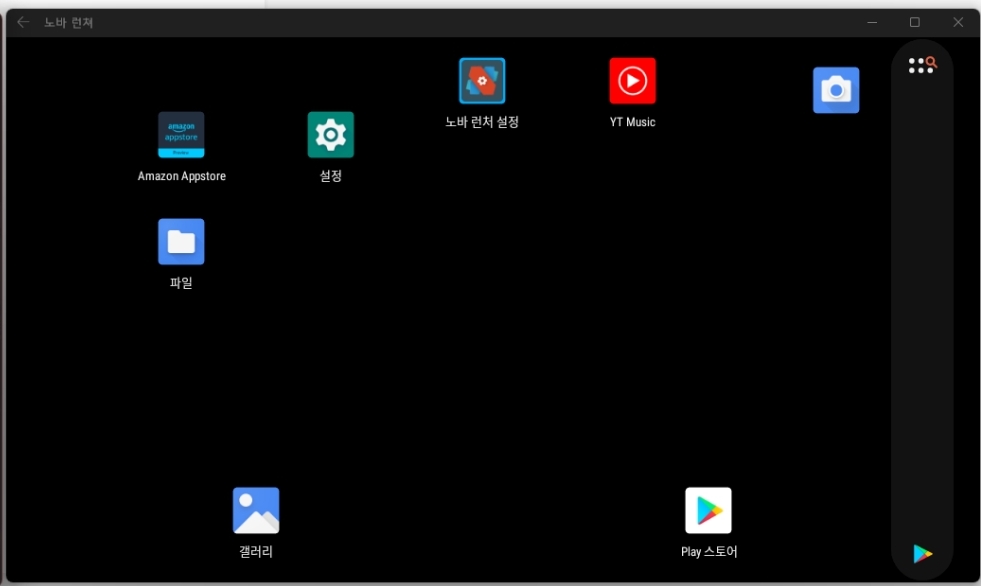Click the 파일 label text
This screenshot has height=586, width=981.
[x=181, y=283]
